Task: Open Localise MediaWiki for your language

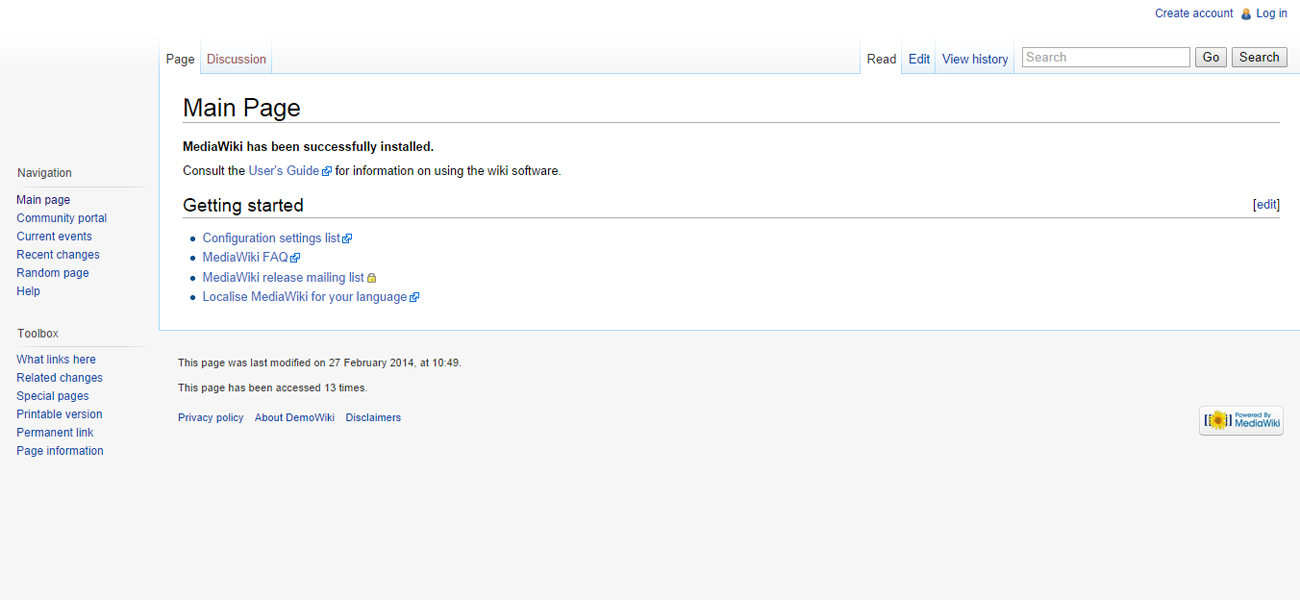Action: click(305, 297)
